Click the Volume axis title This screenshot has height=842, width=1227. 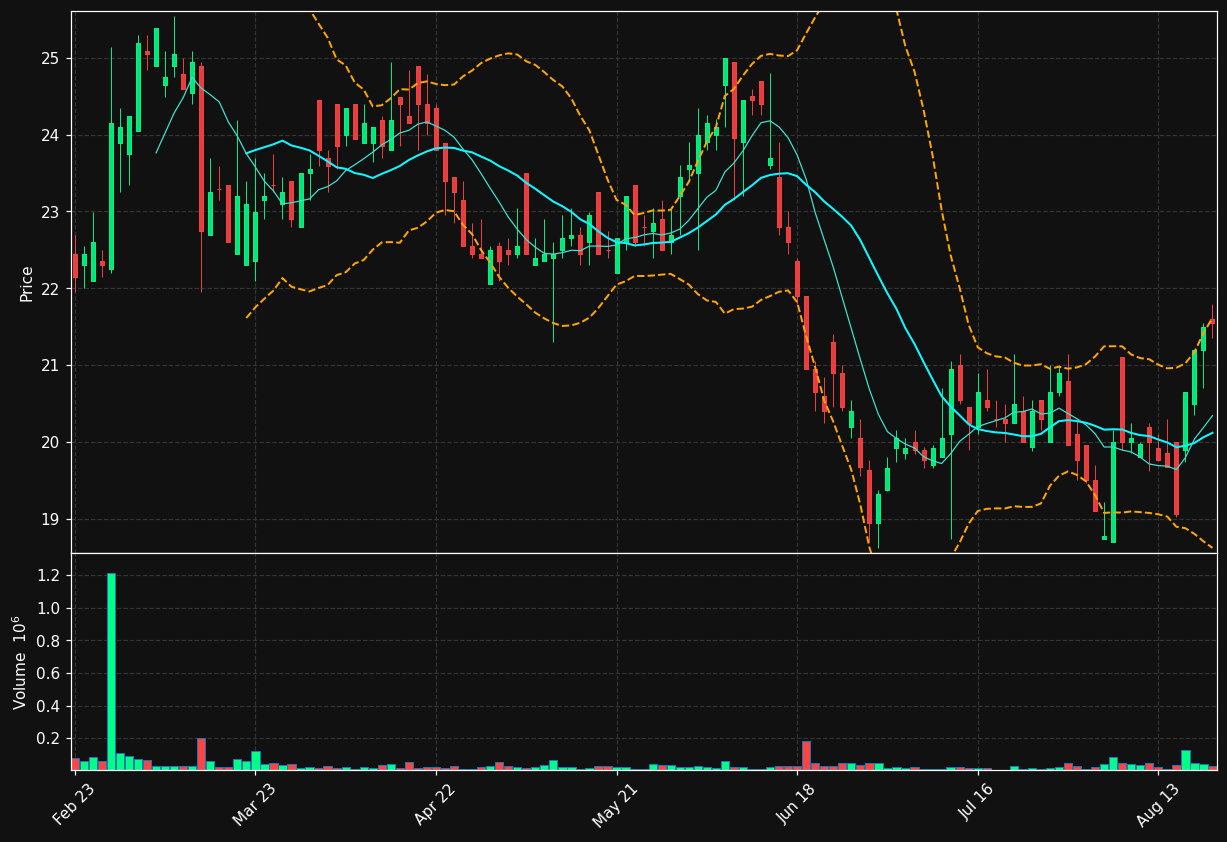(21, 662)
